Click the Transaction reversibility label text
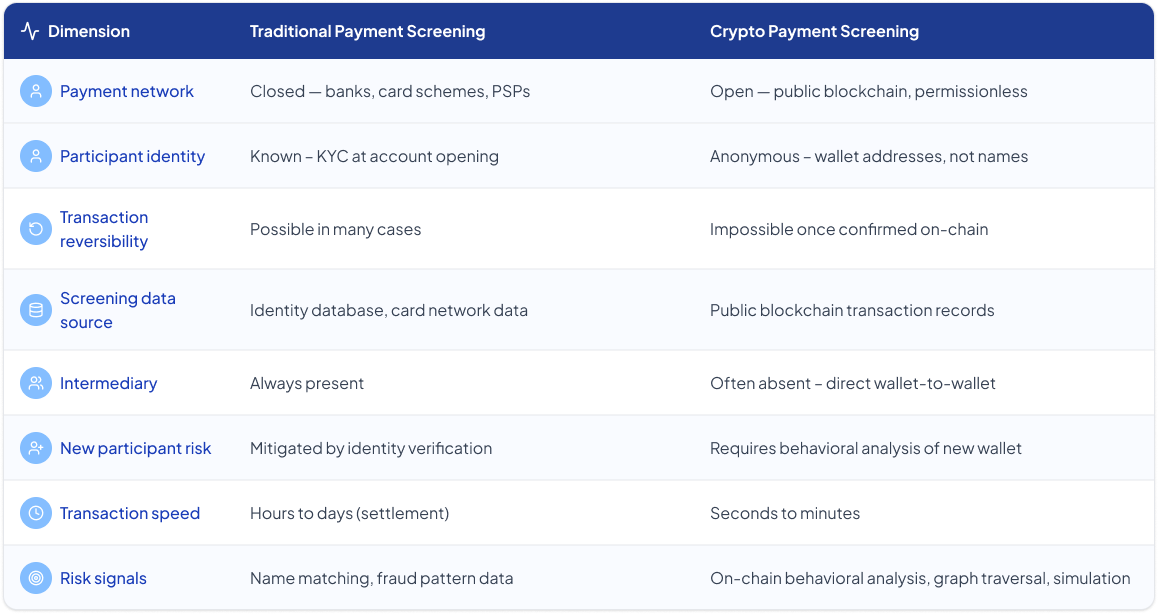Screen dimensions: 1158x614 pyautogui.click(x=104, y=229)
